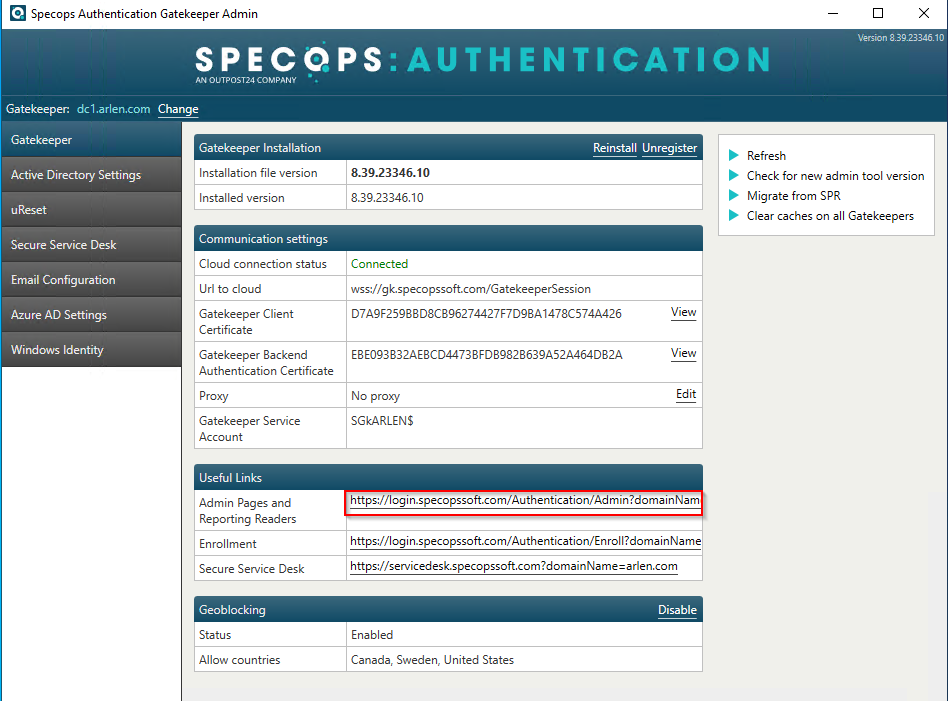Click arrow icon beside Clear caches on all Gatekeepers

coord(733,215)
